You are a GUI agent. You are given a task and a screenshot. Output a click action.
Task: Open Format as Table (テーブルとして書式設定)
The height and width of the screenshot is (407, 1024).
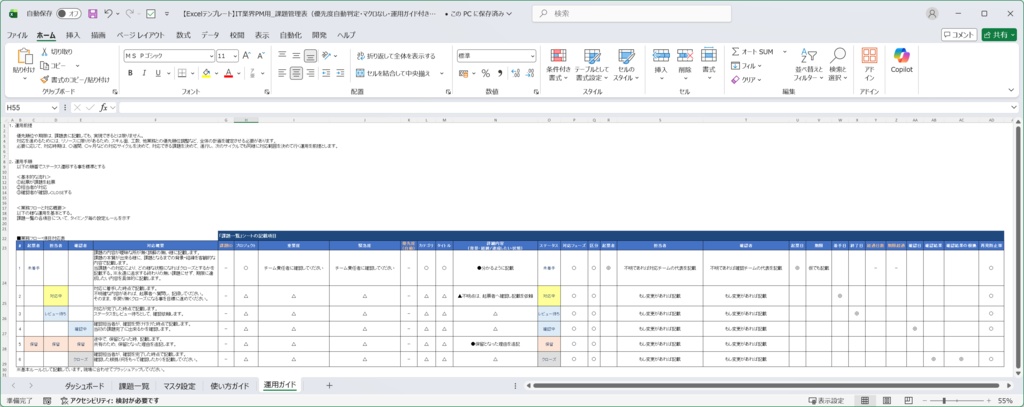[x=592, y=65]
